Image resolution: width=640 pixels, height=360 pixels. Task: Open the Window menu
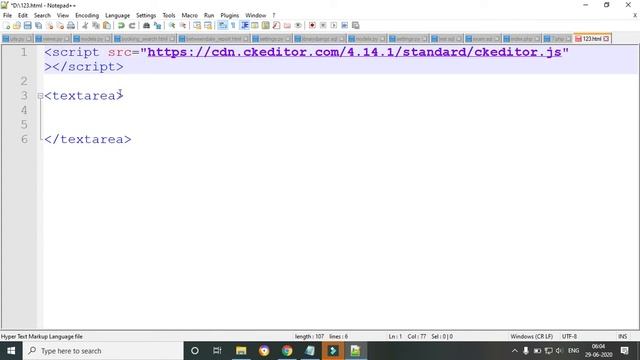256,16
